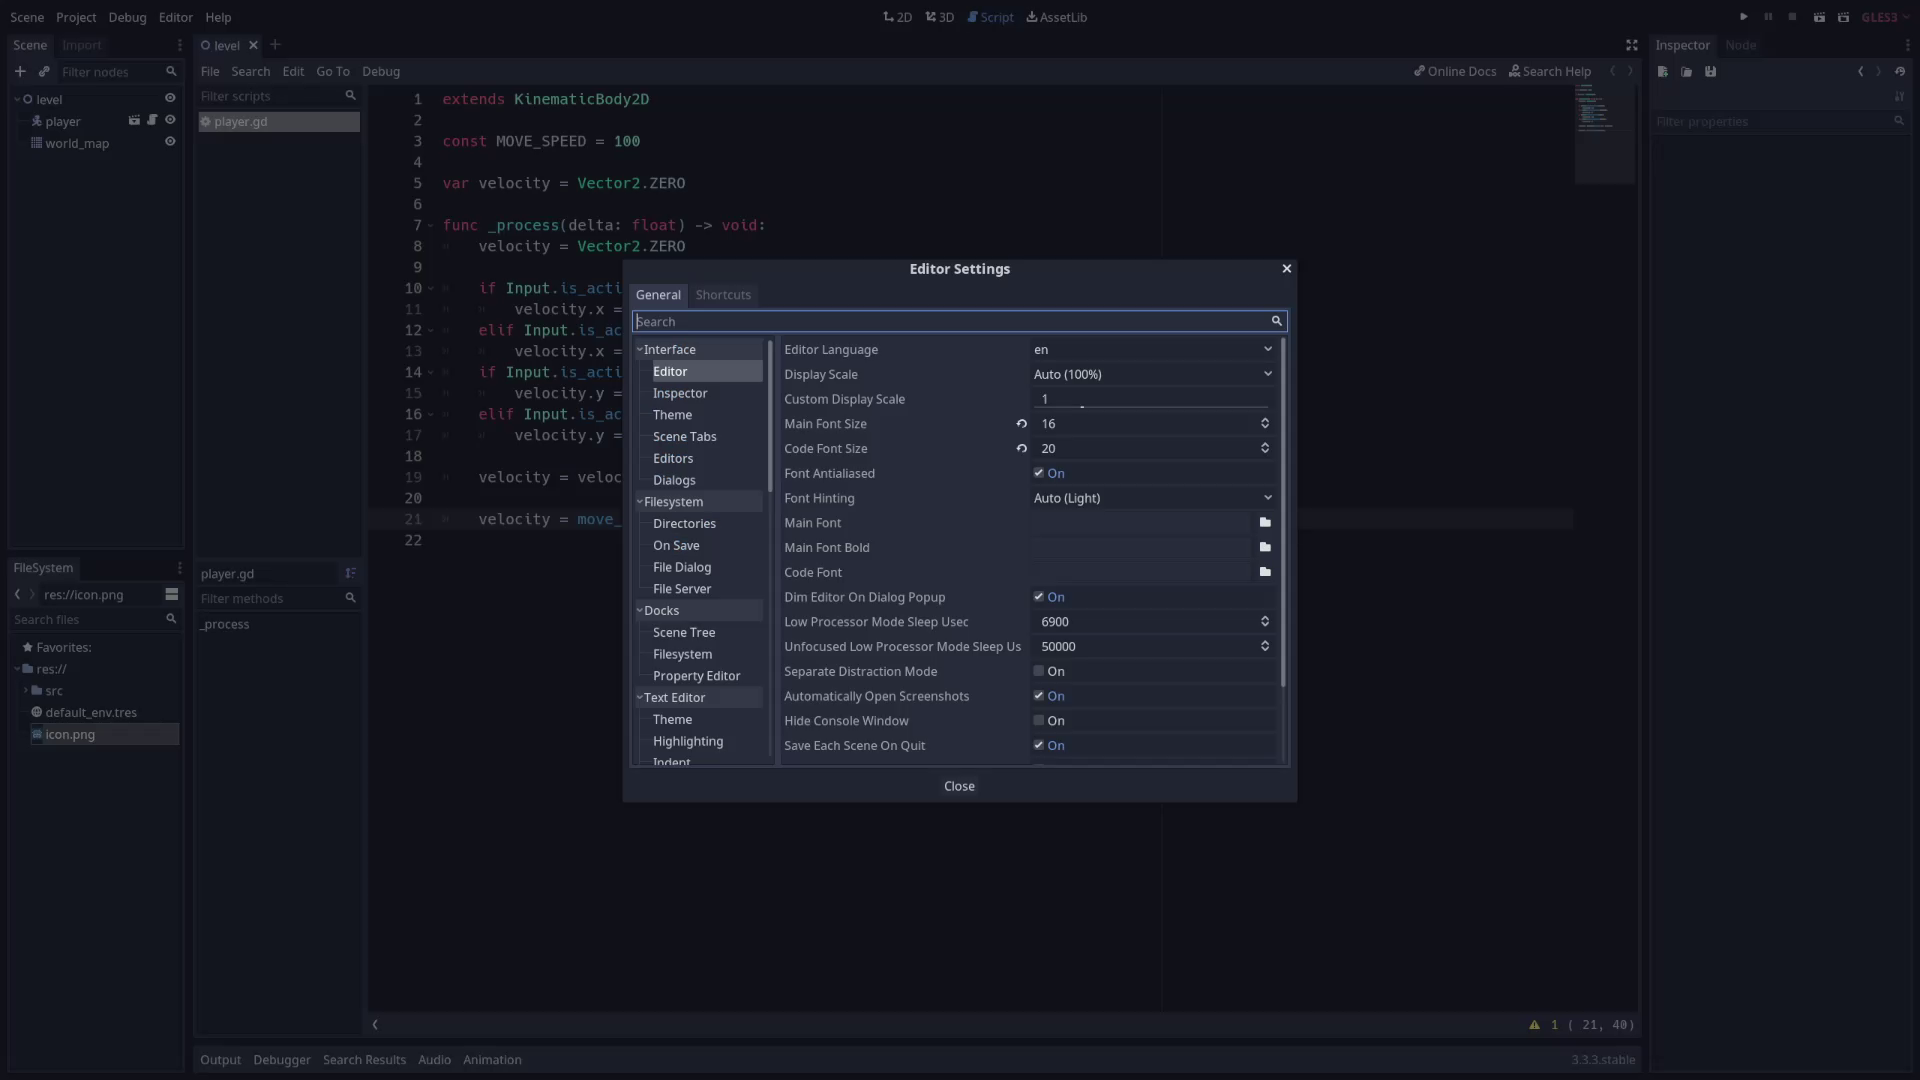1920x1080 pixels.
Task: Open Font Hinting dropdown
Action: coord(1153,498)
